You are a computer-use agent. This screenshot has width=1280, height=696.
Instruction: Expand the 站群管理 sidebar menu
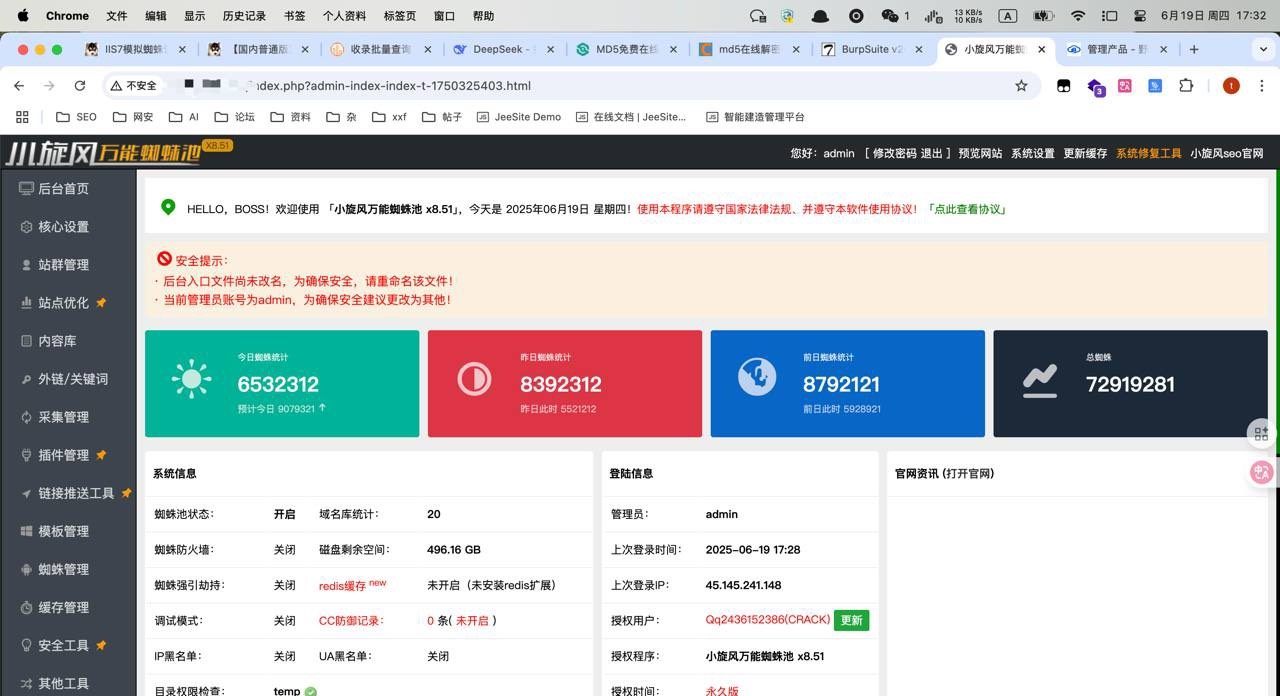pyautogui.click(x=63, y=265)
